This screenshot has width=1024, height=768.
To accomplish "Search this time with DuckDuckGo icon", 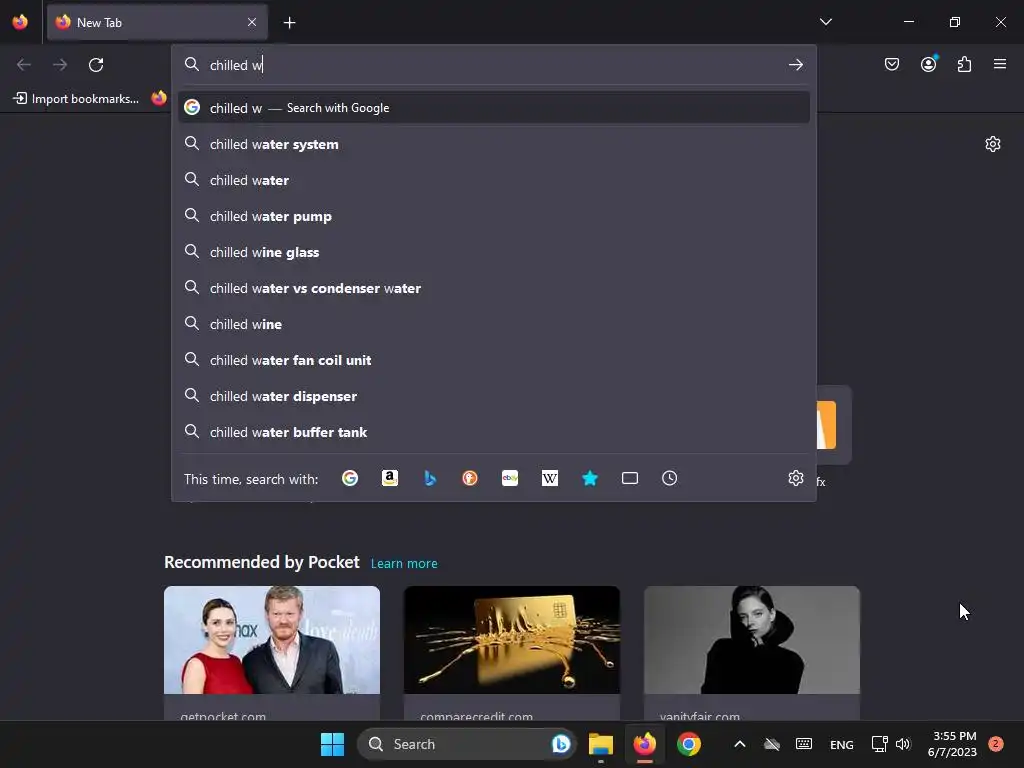I will click(470, 478).
